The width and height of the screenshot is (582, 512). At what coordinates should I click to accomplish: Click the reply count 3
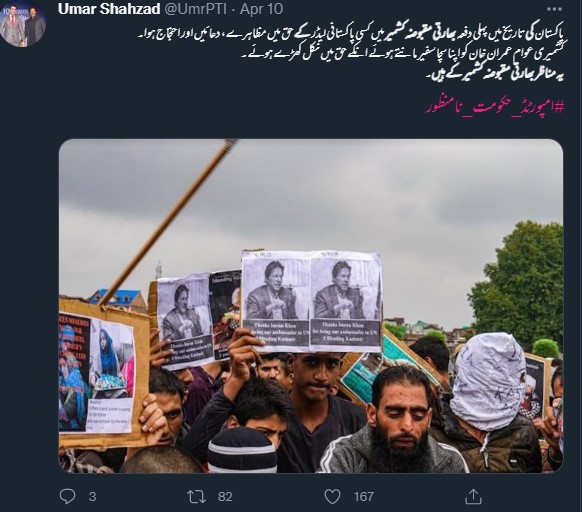coord(92,497)
